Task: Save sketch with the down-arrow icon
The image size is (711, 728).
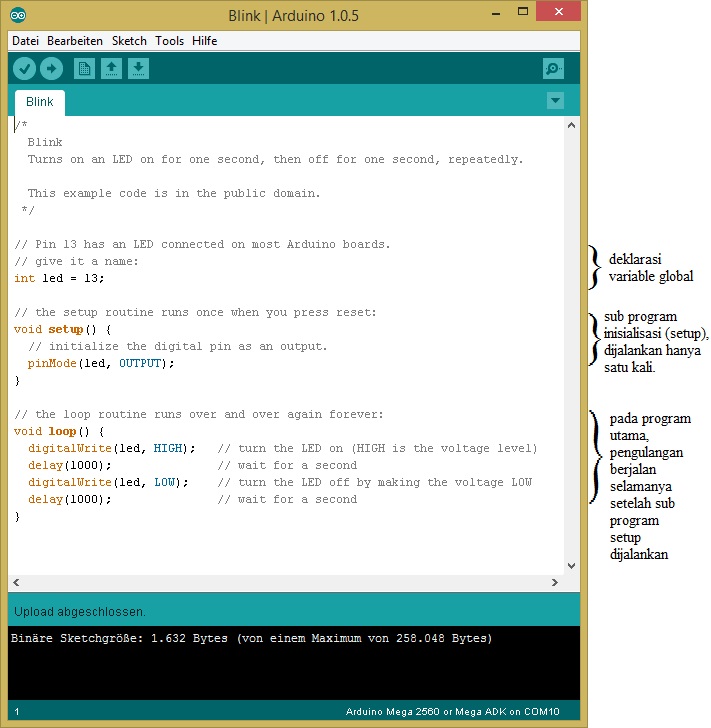Action: pos(139,68)
